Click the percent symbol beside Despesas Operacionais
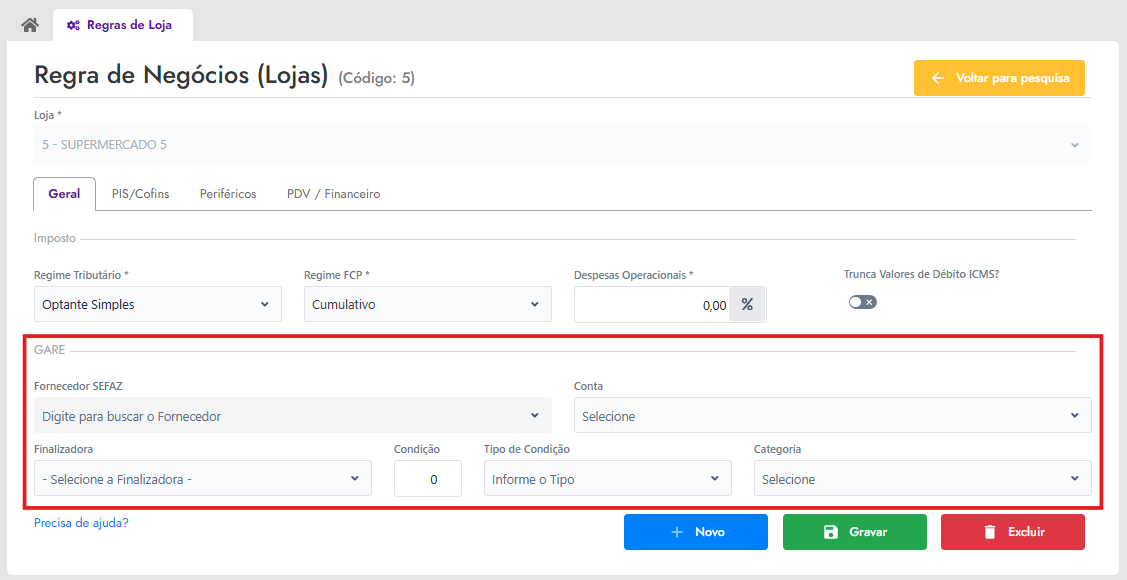The height and width of the screenshot is (580, 1127). pyautogui.click(x=748, y=304)
